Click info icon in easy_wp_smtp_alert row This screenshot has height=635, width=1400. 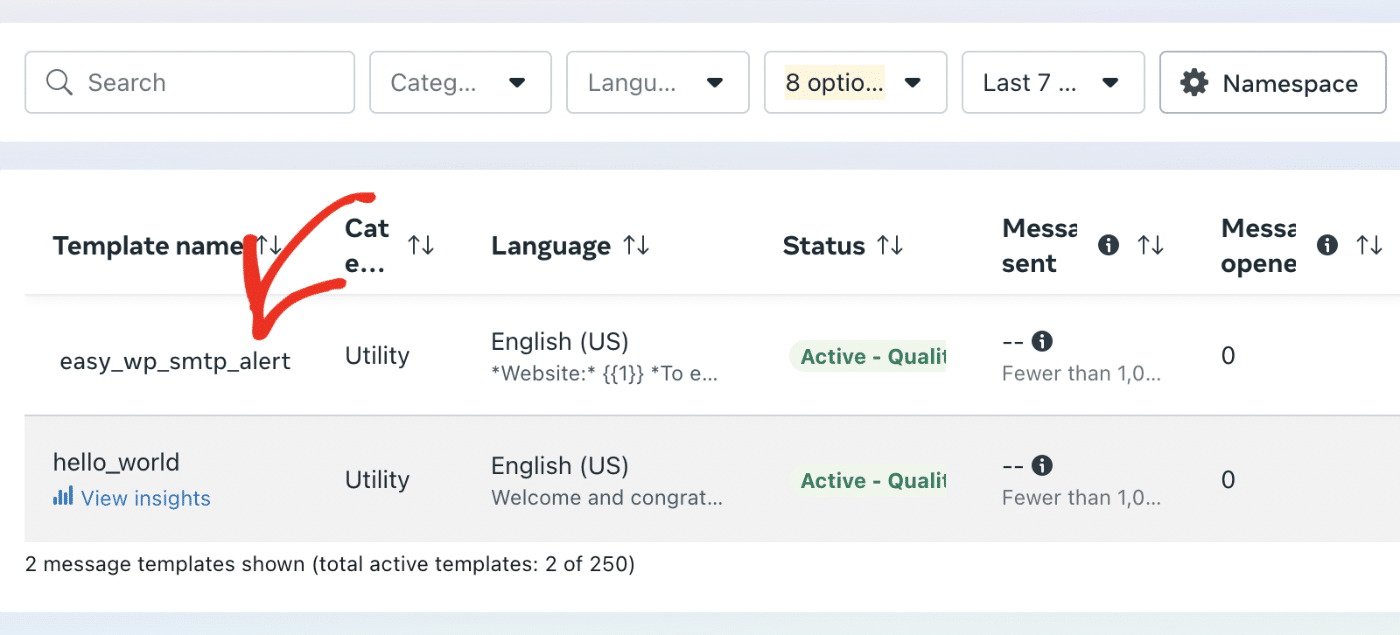(1042, 342)
